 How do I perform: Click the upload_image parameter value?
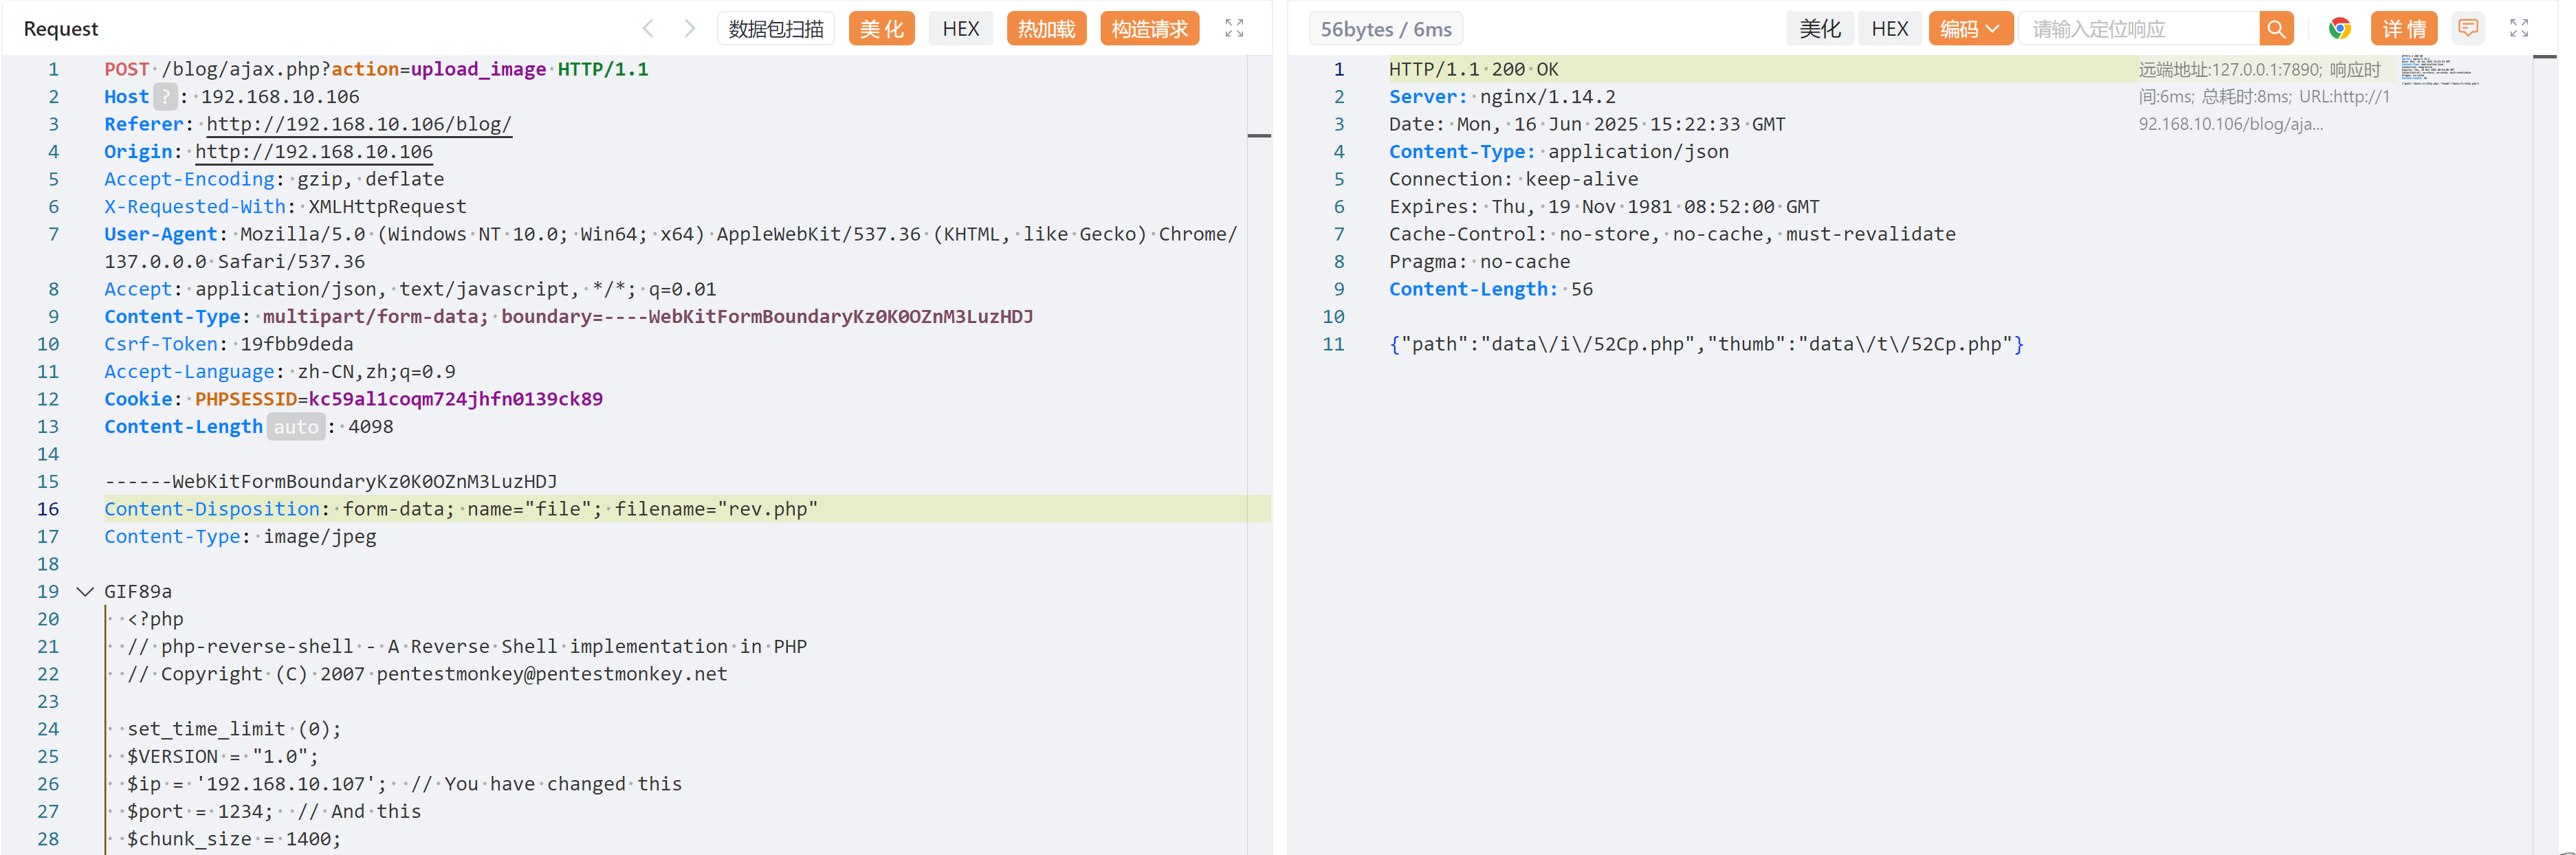[x=478, y=69]
